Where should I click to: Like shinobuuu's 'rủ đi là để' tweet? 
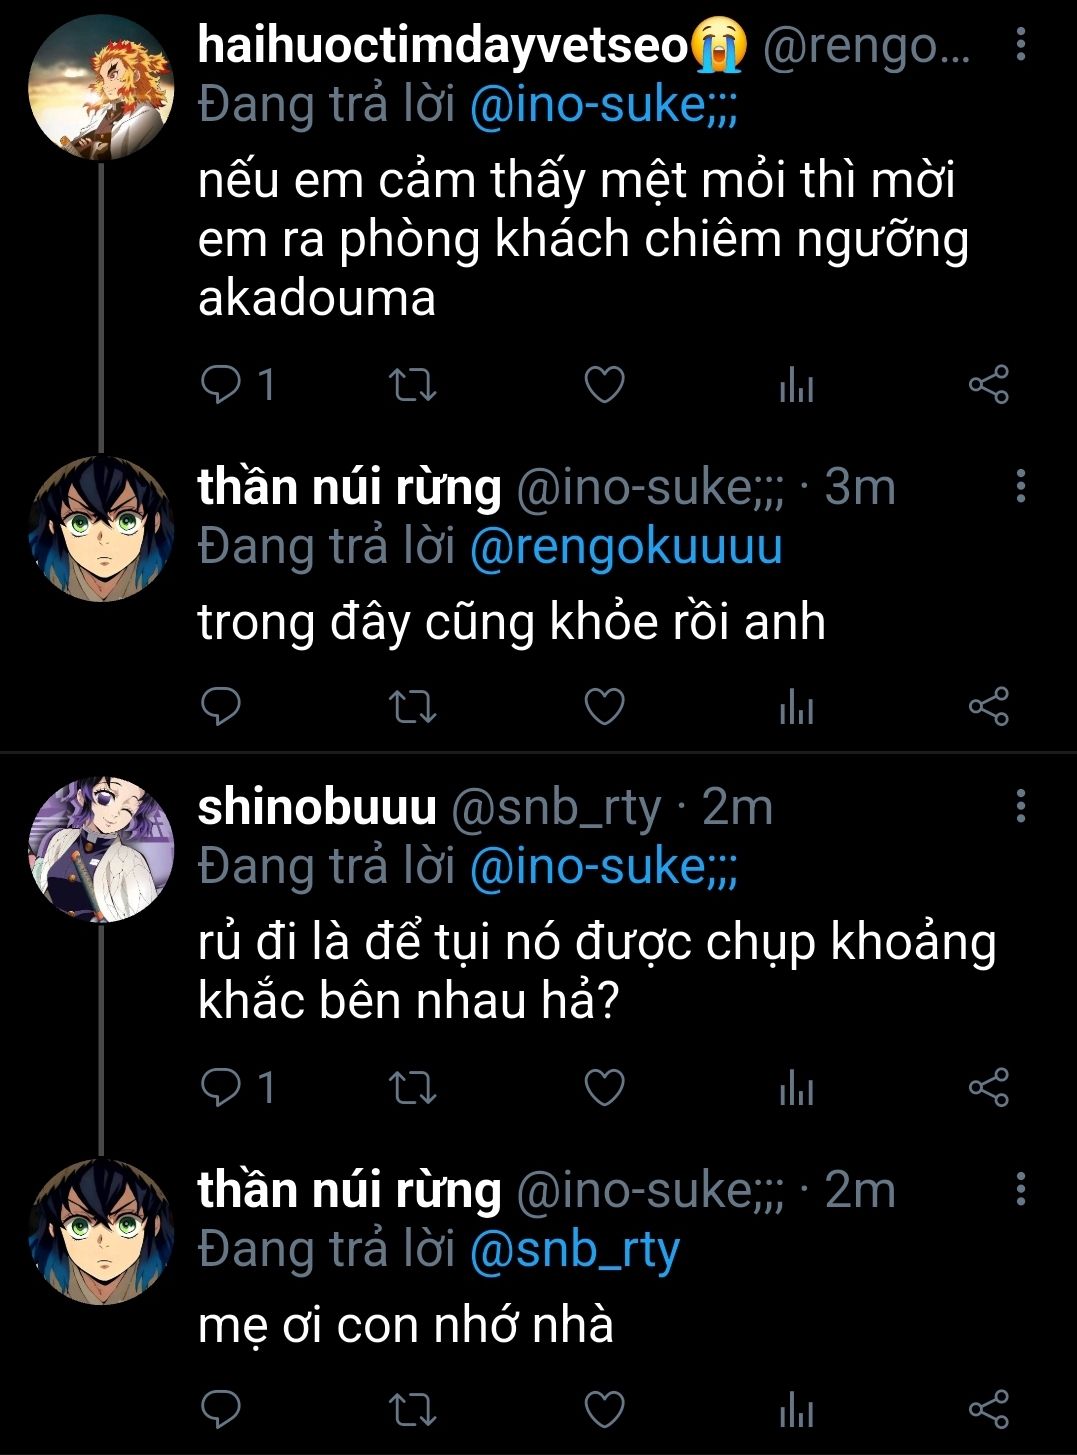click(x=604, y=1087)
